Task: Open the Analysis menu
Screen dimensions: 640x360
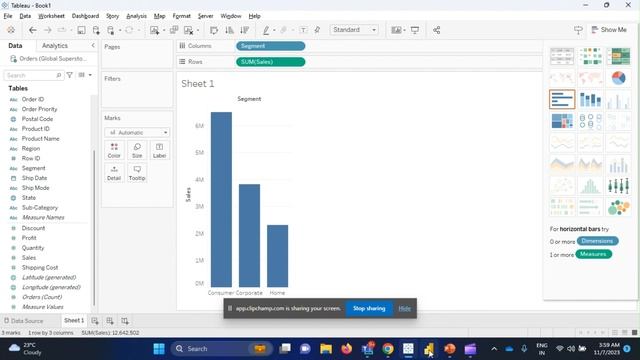Action: pyautogui.click(x=136, y=16)
